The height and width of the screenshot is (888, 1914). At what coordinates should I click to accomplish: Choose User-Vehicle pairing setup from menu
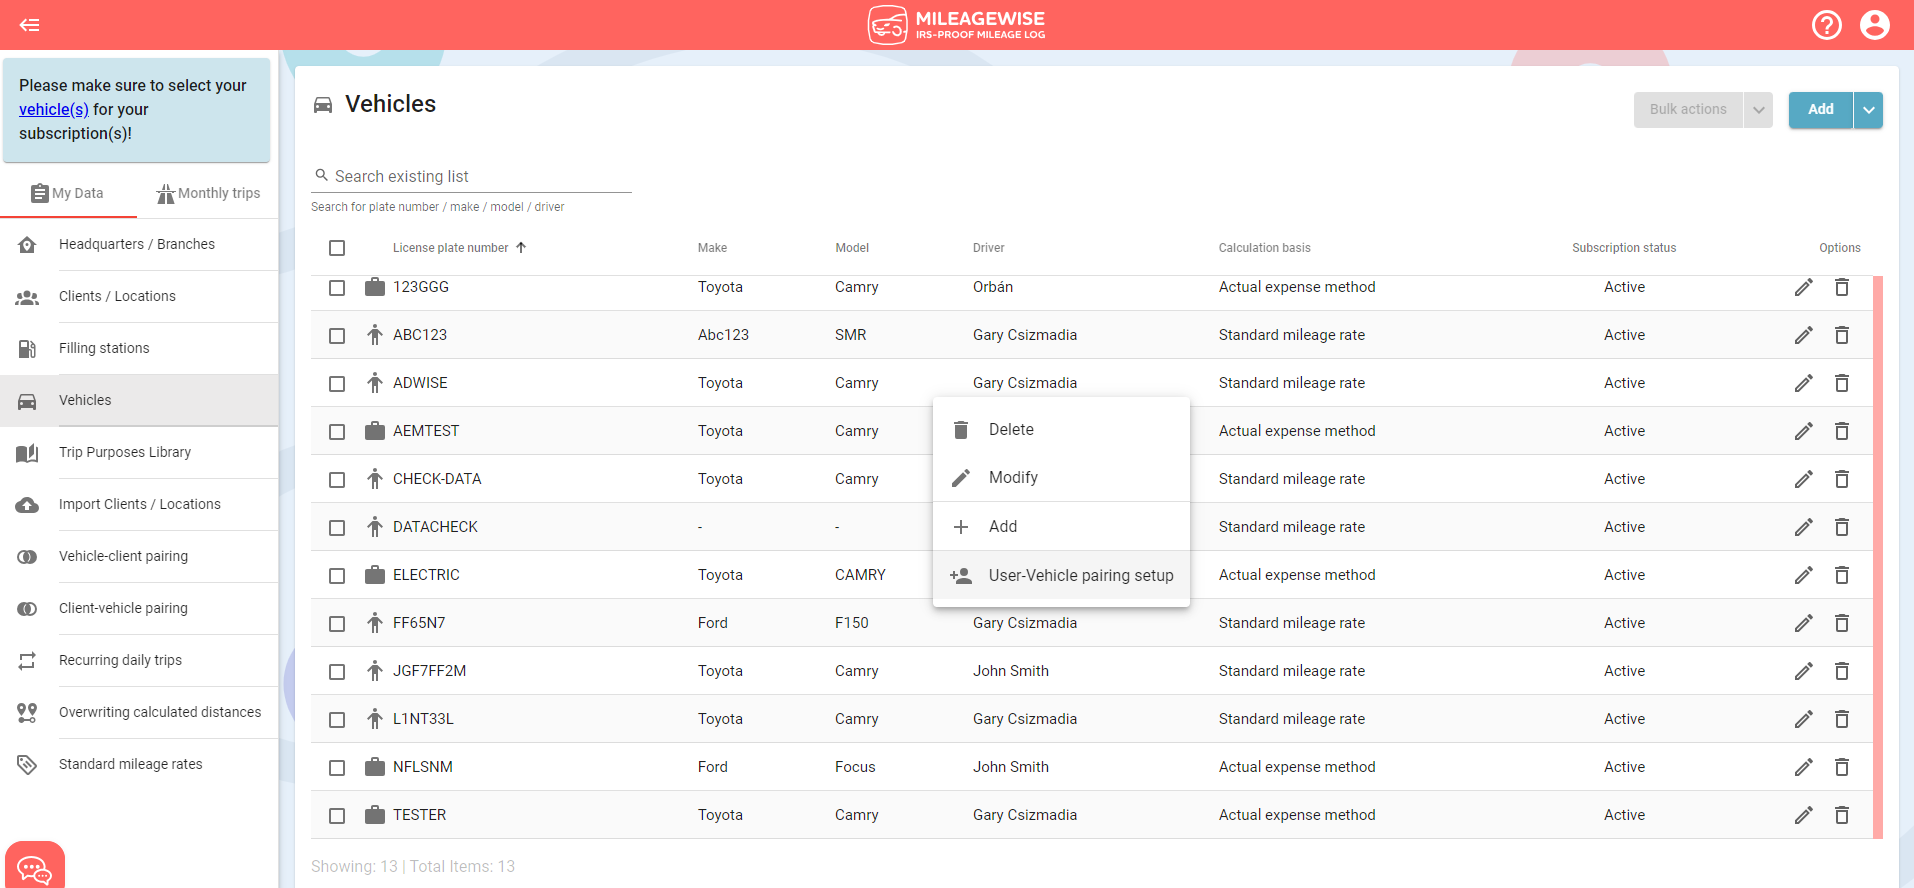point(1080,576)
